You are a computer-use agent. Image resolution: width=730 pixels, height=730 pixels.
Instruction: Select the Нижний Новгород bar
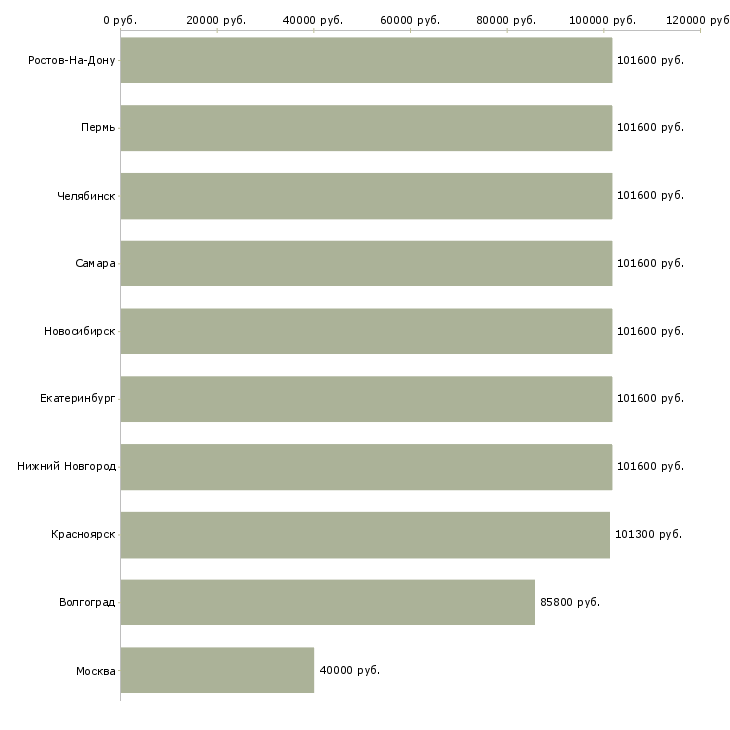[366, 467]
